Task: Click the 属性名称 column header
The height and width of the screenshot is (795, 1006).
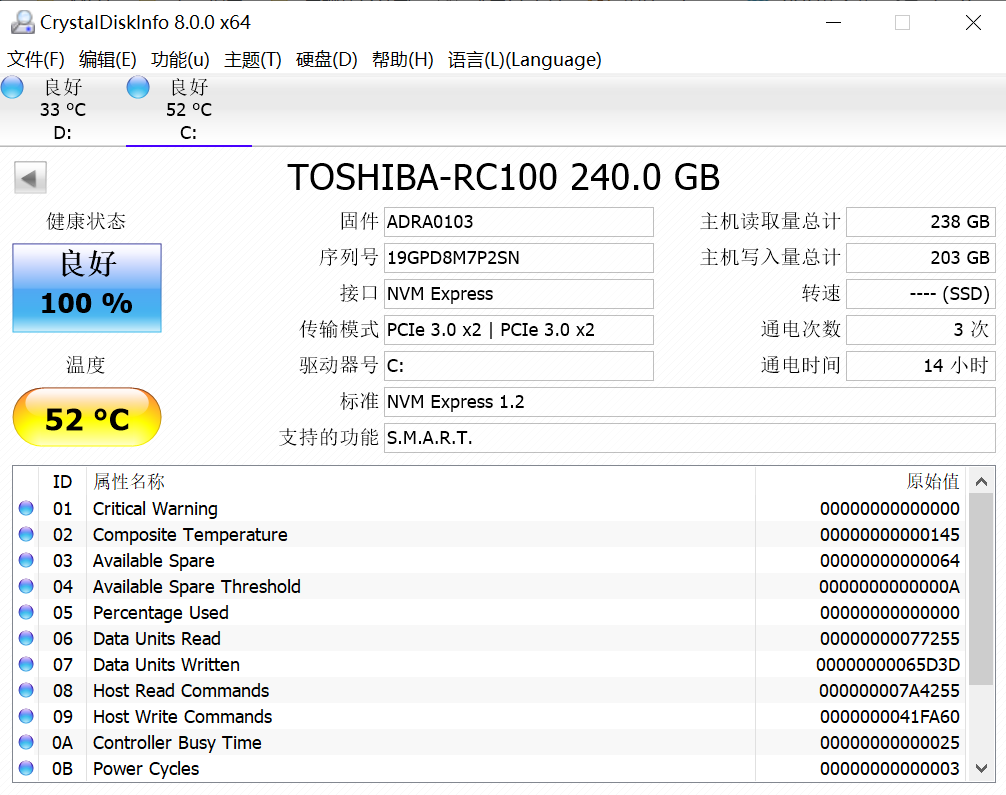Action: [420, 482]
